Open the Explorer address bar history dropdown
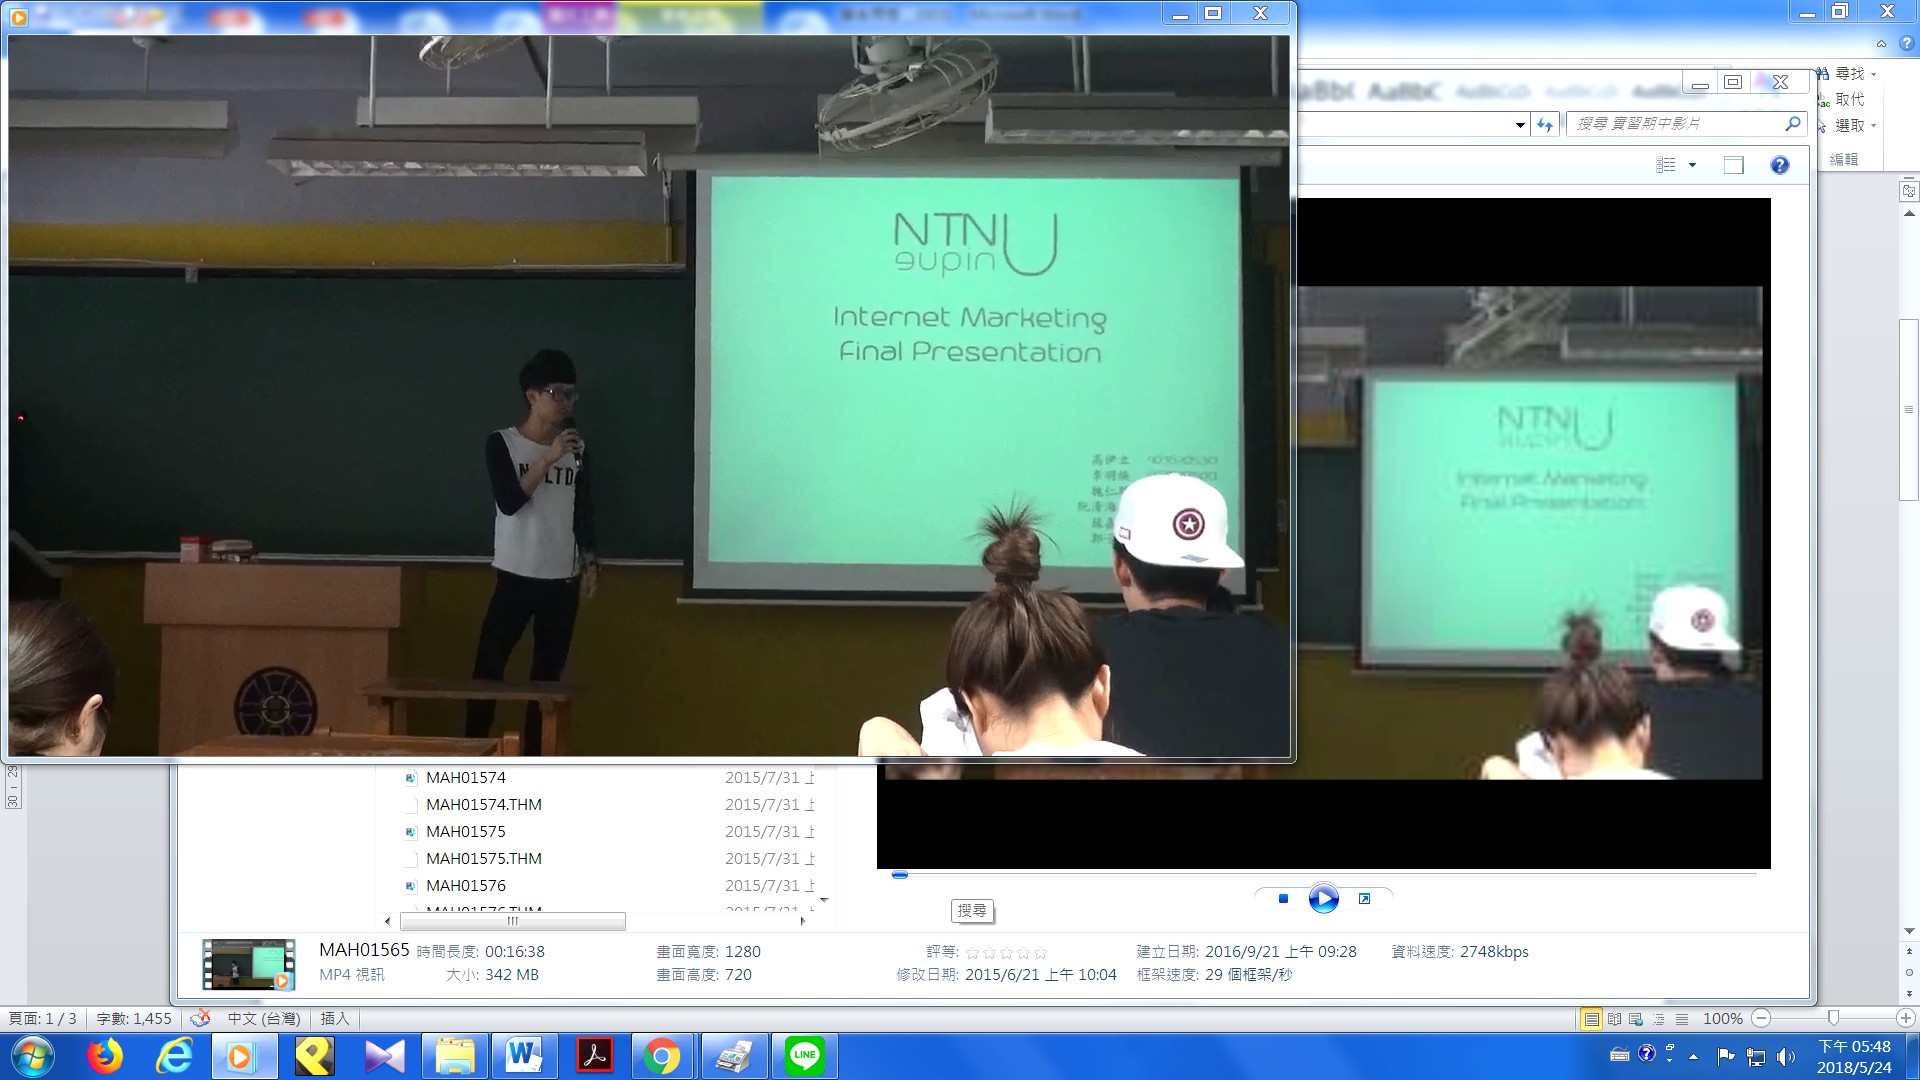The image size is (1920, 1080). (1520, 125)
